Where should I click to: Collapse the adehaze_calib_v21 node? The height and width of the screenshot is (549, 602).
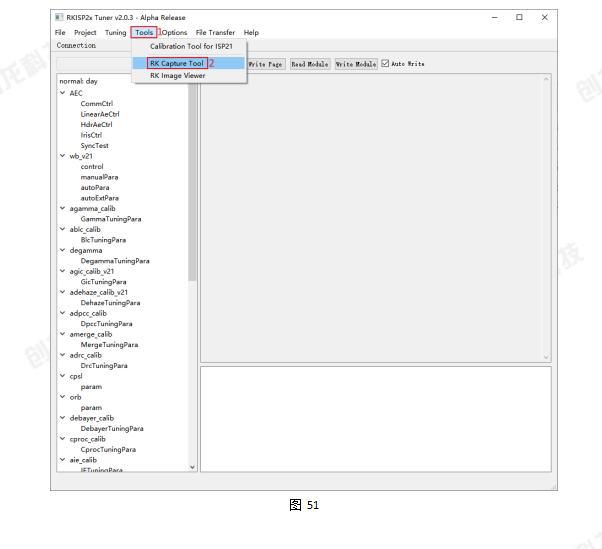pyautogui.click(x=63, y=292)
